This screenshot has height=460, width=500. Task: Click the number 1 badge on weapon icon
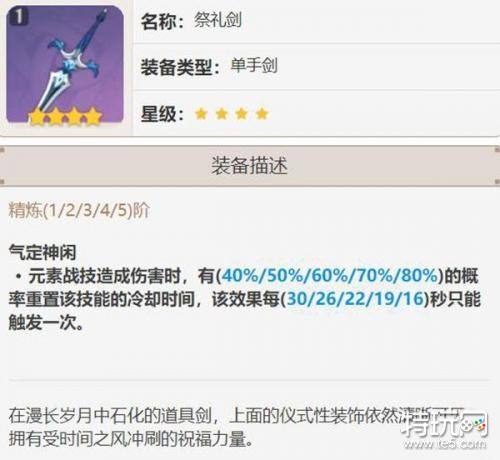tap(19, 17)
